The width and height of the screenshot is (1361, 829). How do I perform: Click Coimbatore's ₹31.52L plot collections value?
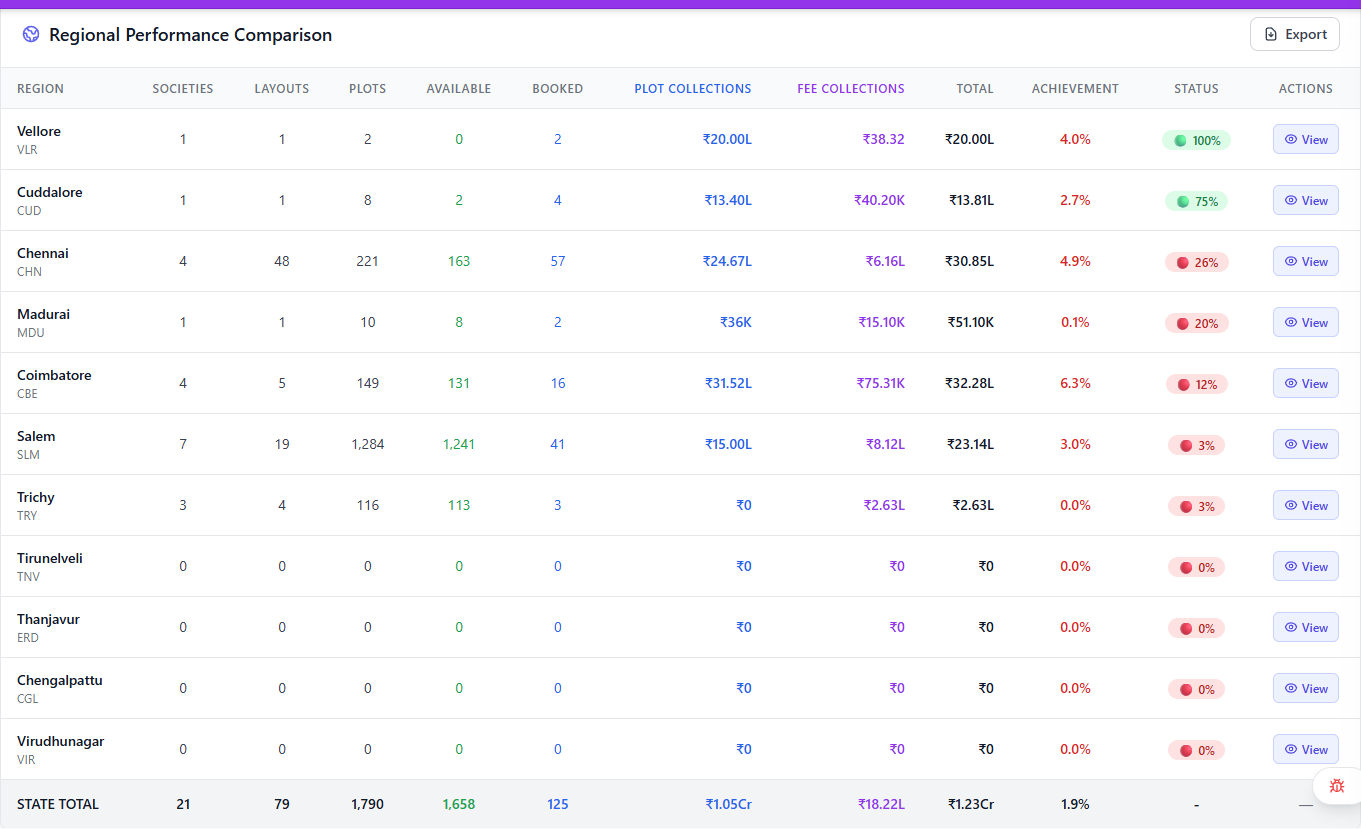727,384
